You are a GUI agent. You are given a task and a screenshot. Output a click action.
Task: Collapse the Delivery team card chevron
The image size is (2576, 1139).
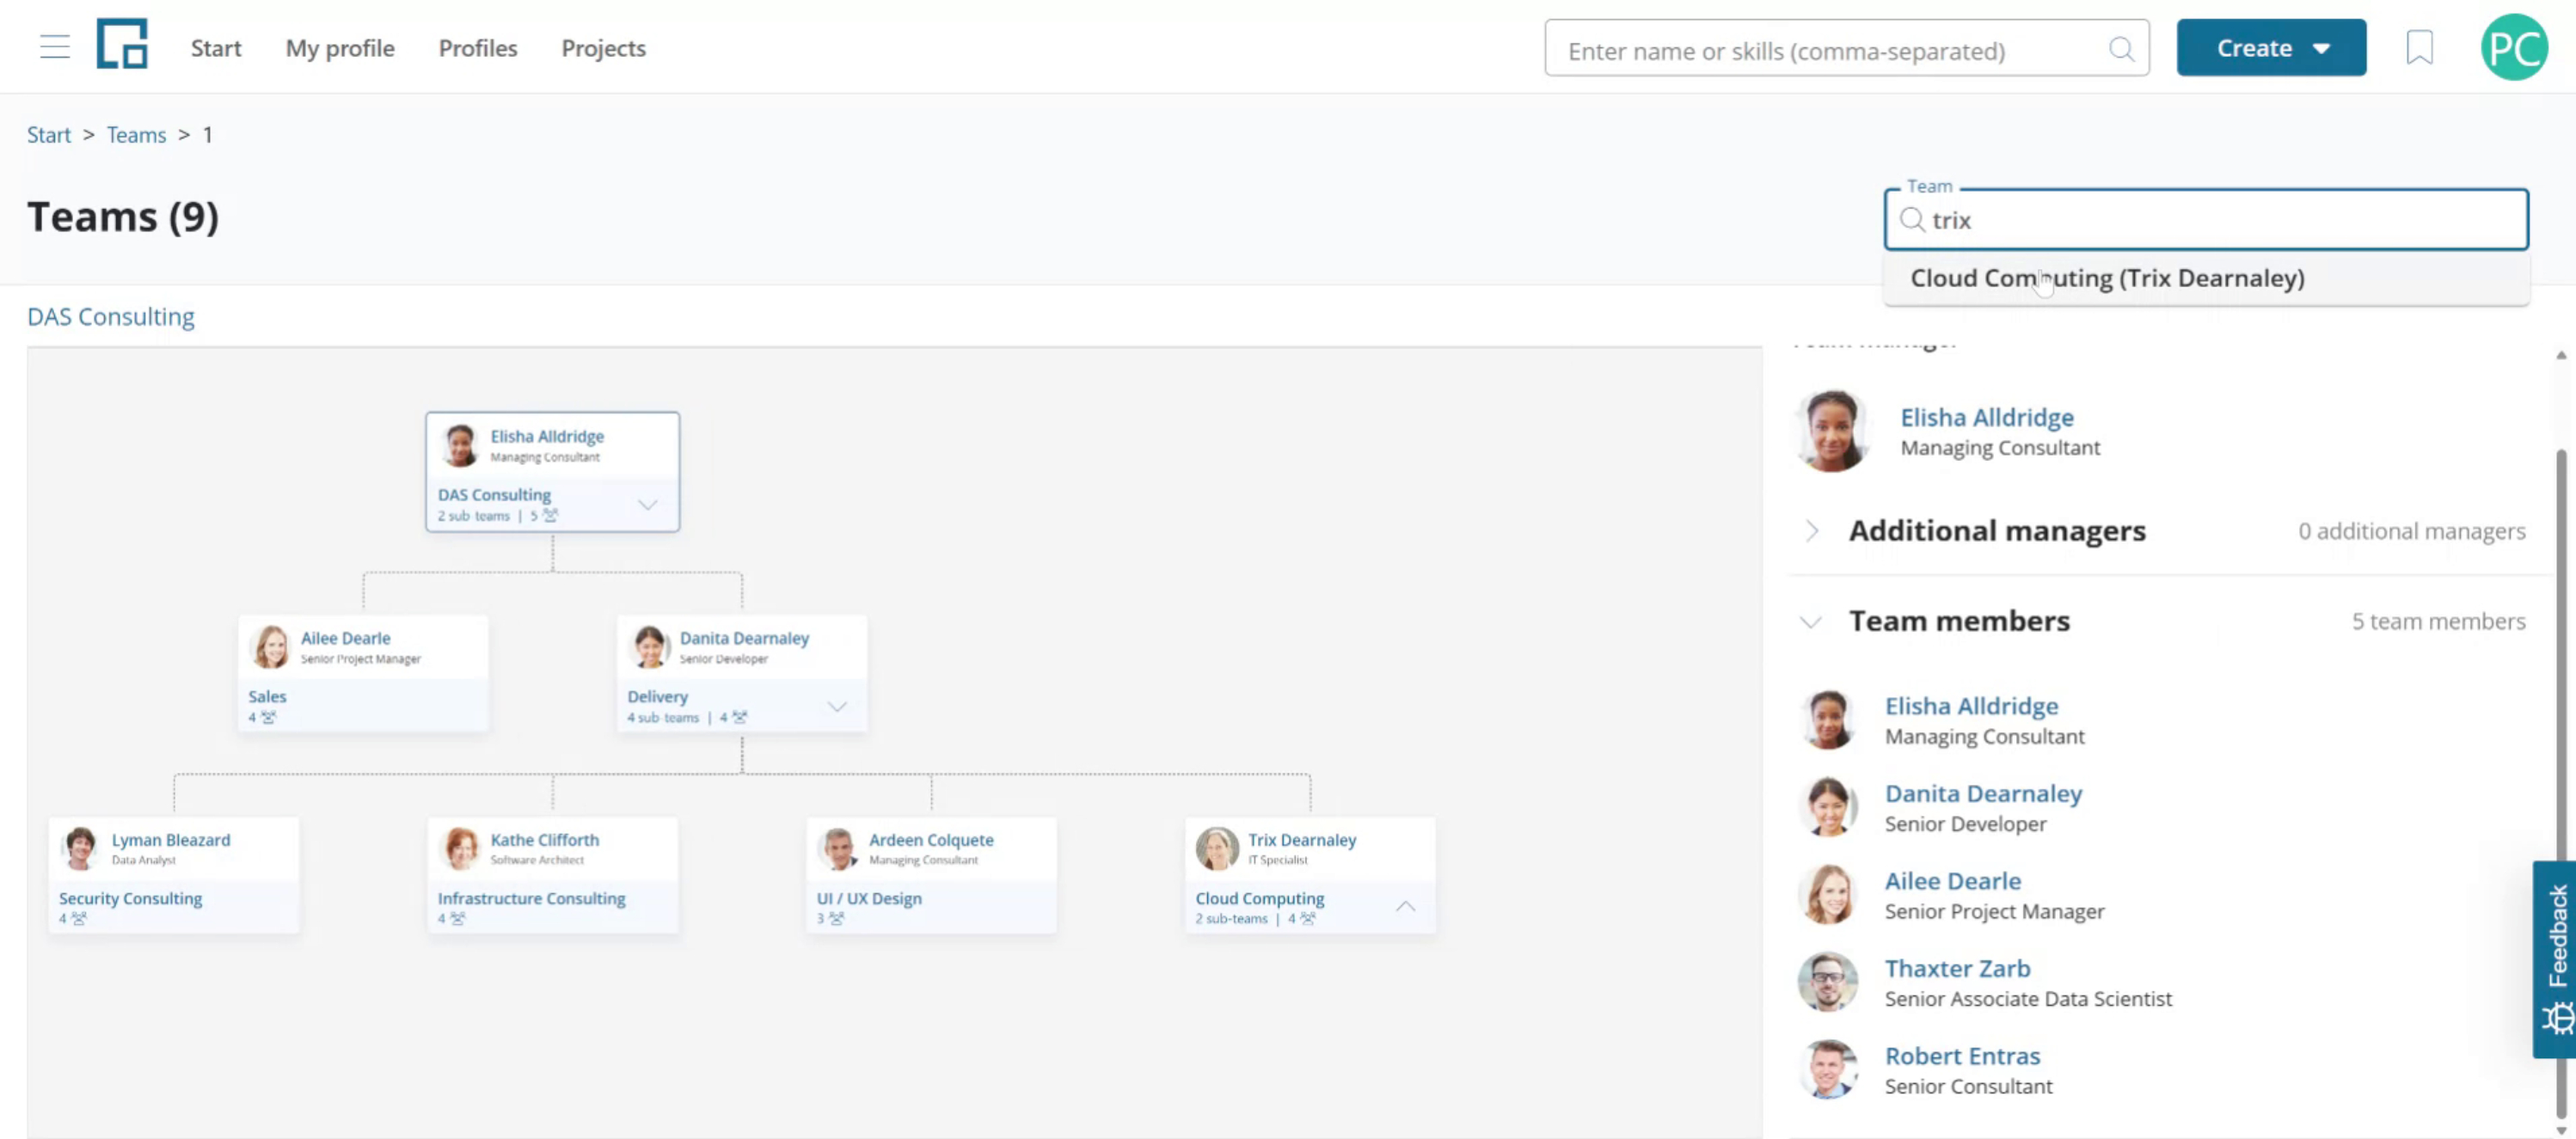pyautogui.click(x=837, y=707)
